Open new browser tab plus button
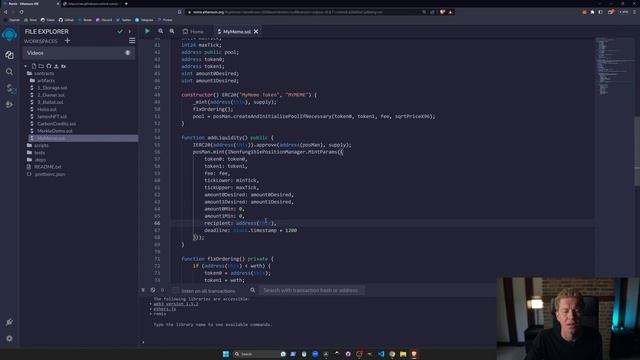Image resolution: width=640 pixels, height=360 pixels. (x=126, y=4)
